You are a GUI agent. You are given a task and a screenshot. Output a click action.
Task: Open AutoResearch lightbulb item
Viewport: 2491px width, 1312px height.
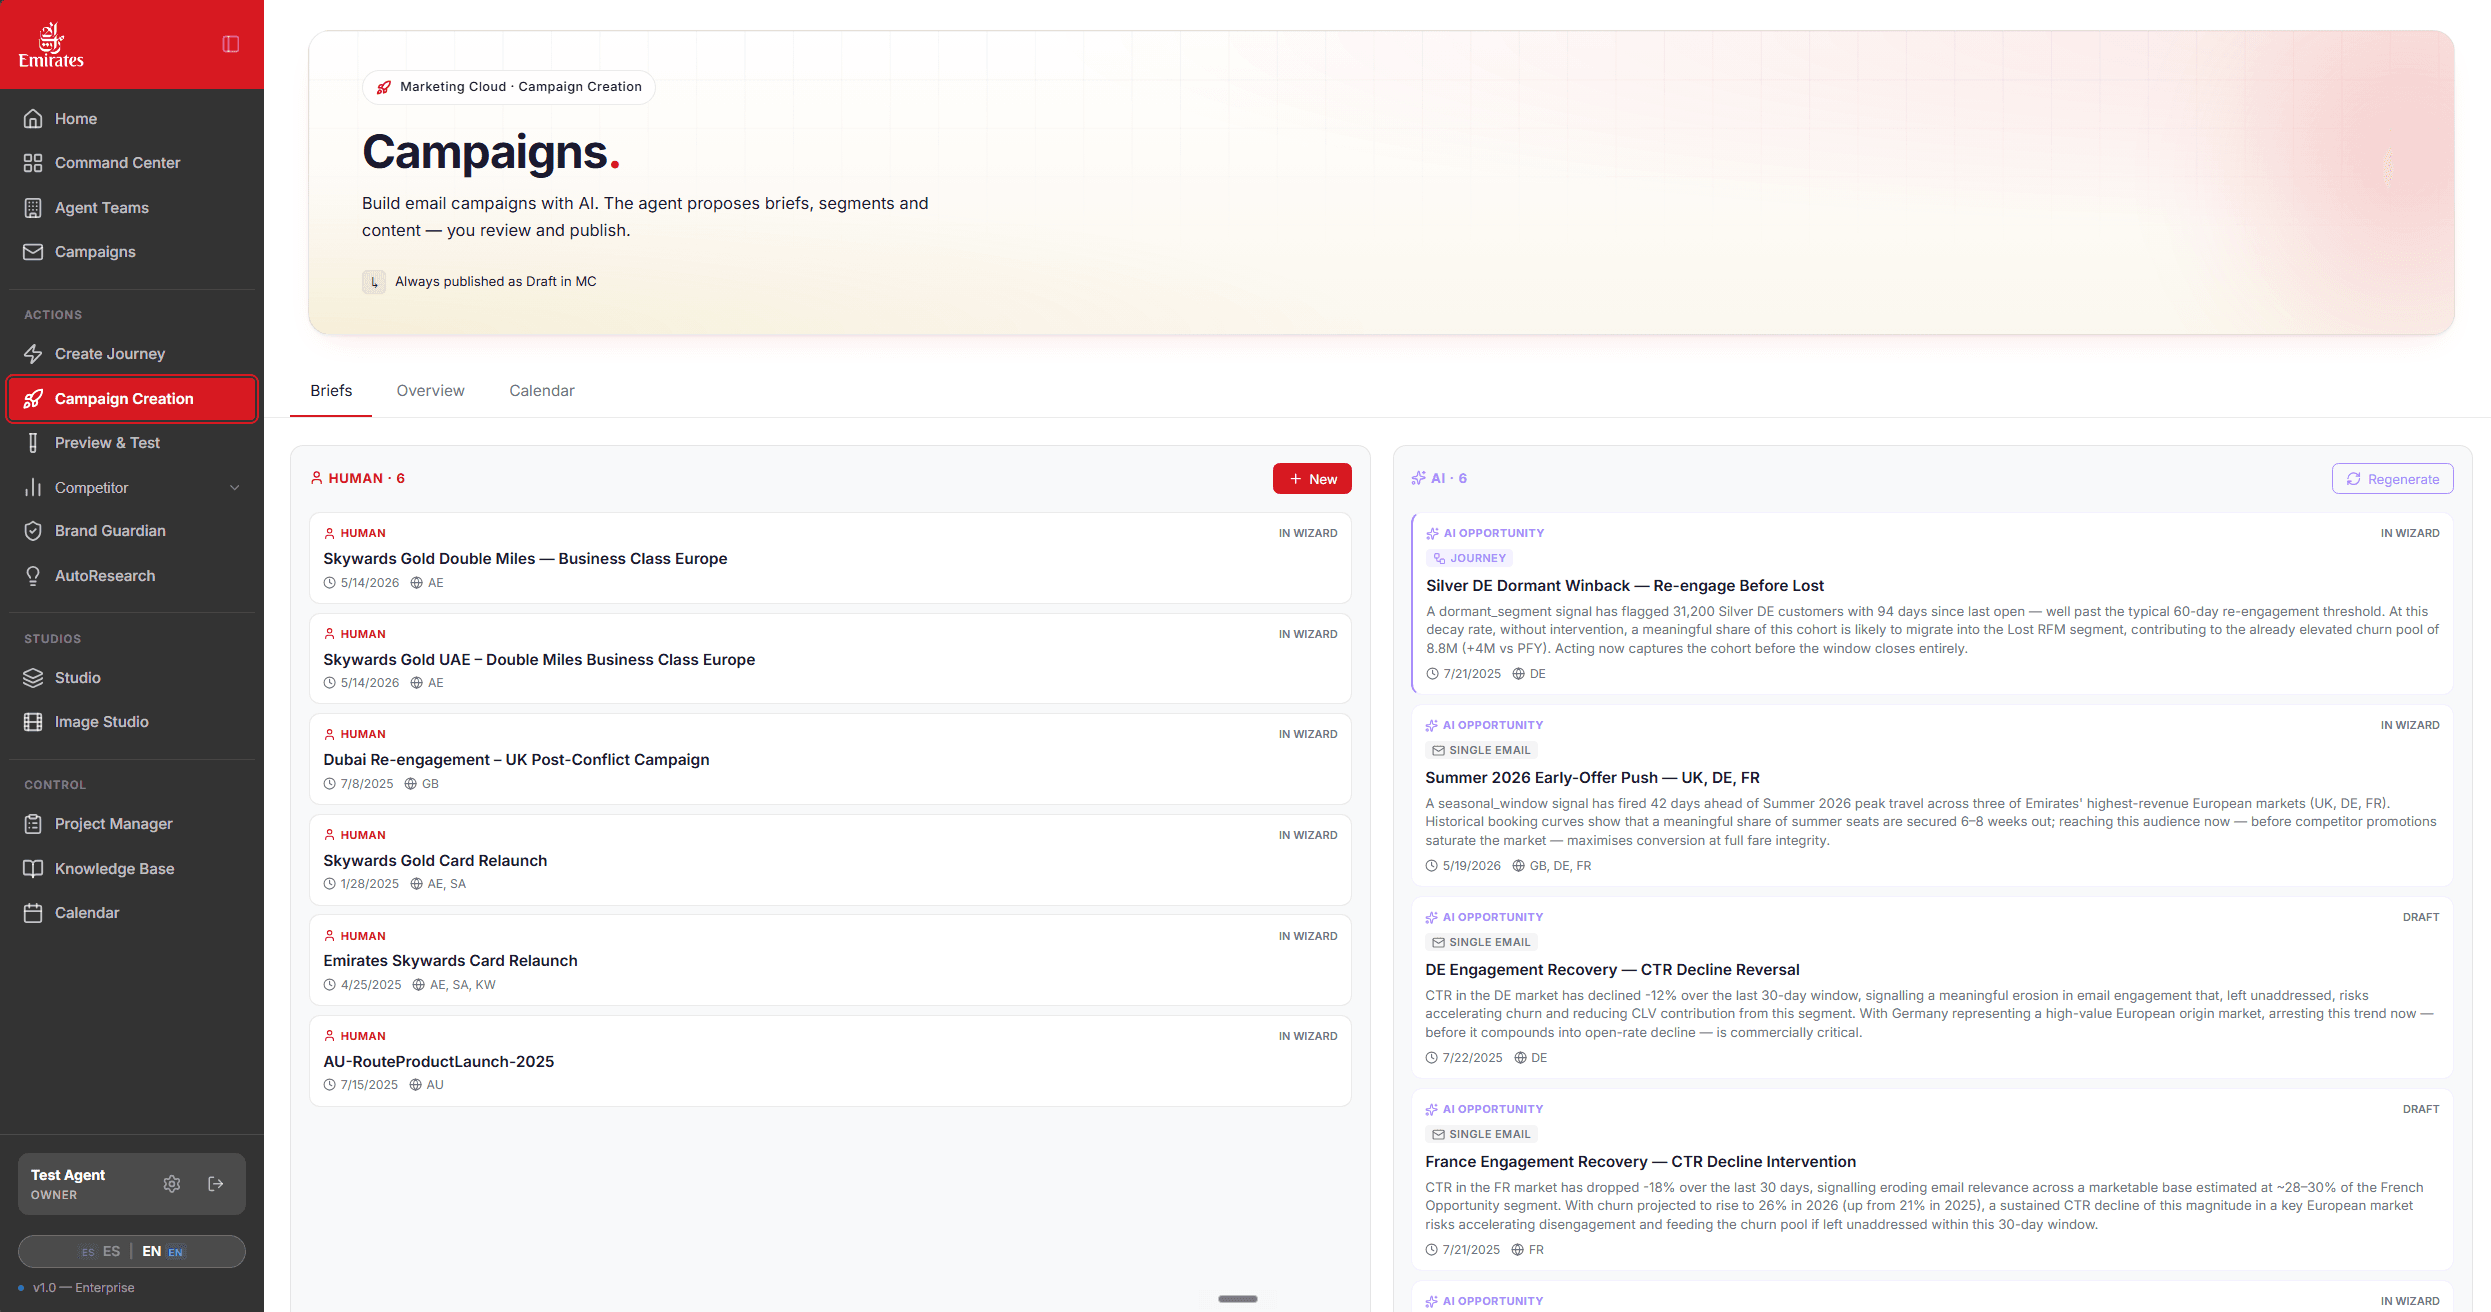(132, 575)
